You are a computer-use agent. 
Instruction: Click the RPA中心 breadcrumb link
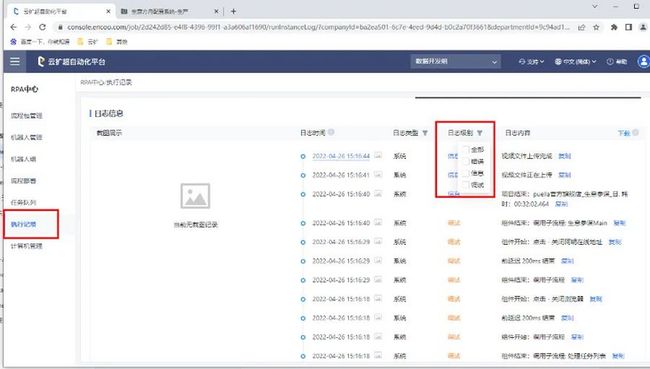92,83
